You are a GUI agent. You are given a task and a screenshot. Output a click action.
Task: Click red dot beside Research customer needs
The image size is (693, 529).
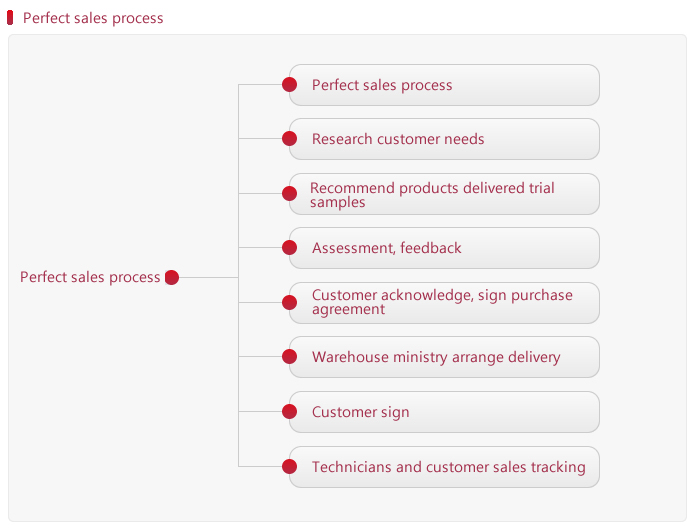click(289, 139)
